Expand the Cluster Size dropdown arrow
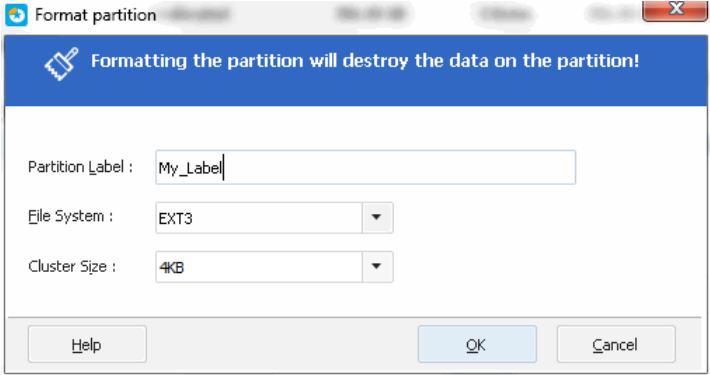Screen dimensions: 710x375 click(x=377, y=267)
